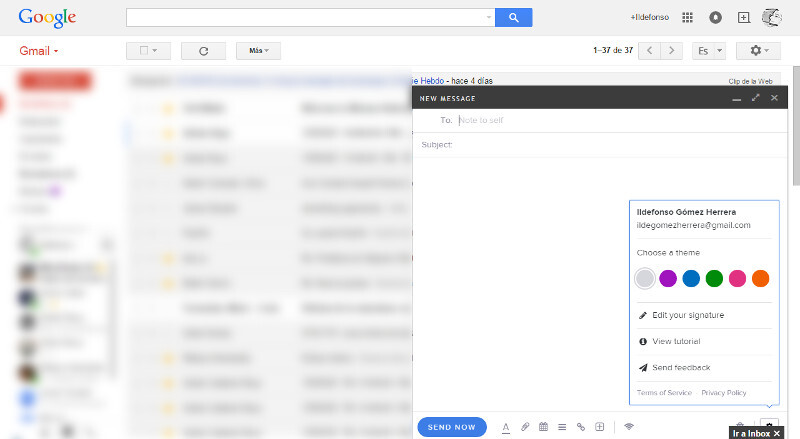800x439 pixels.
Task: Click the Subject field of message
Action: [600, 145]
